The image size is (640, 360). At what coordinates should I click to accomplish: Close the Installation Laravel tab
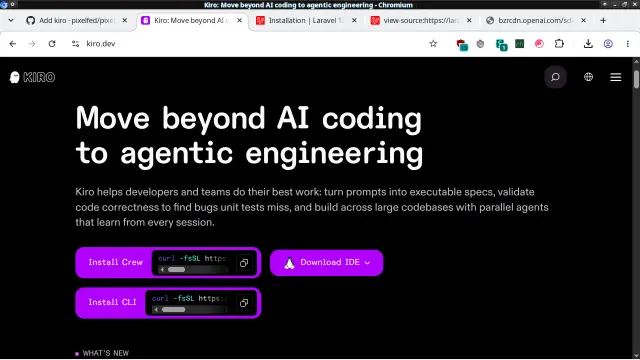[354, 20]
